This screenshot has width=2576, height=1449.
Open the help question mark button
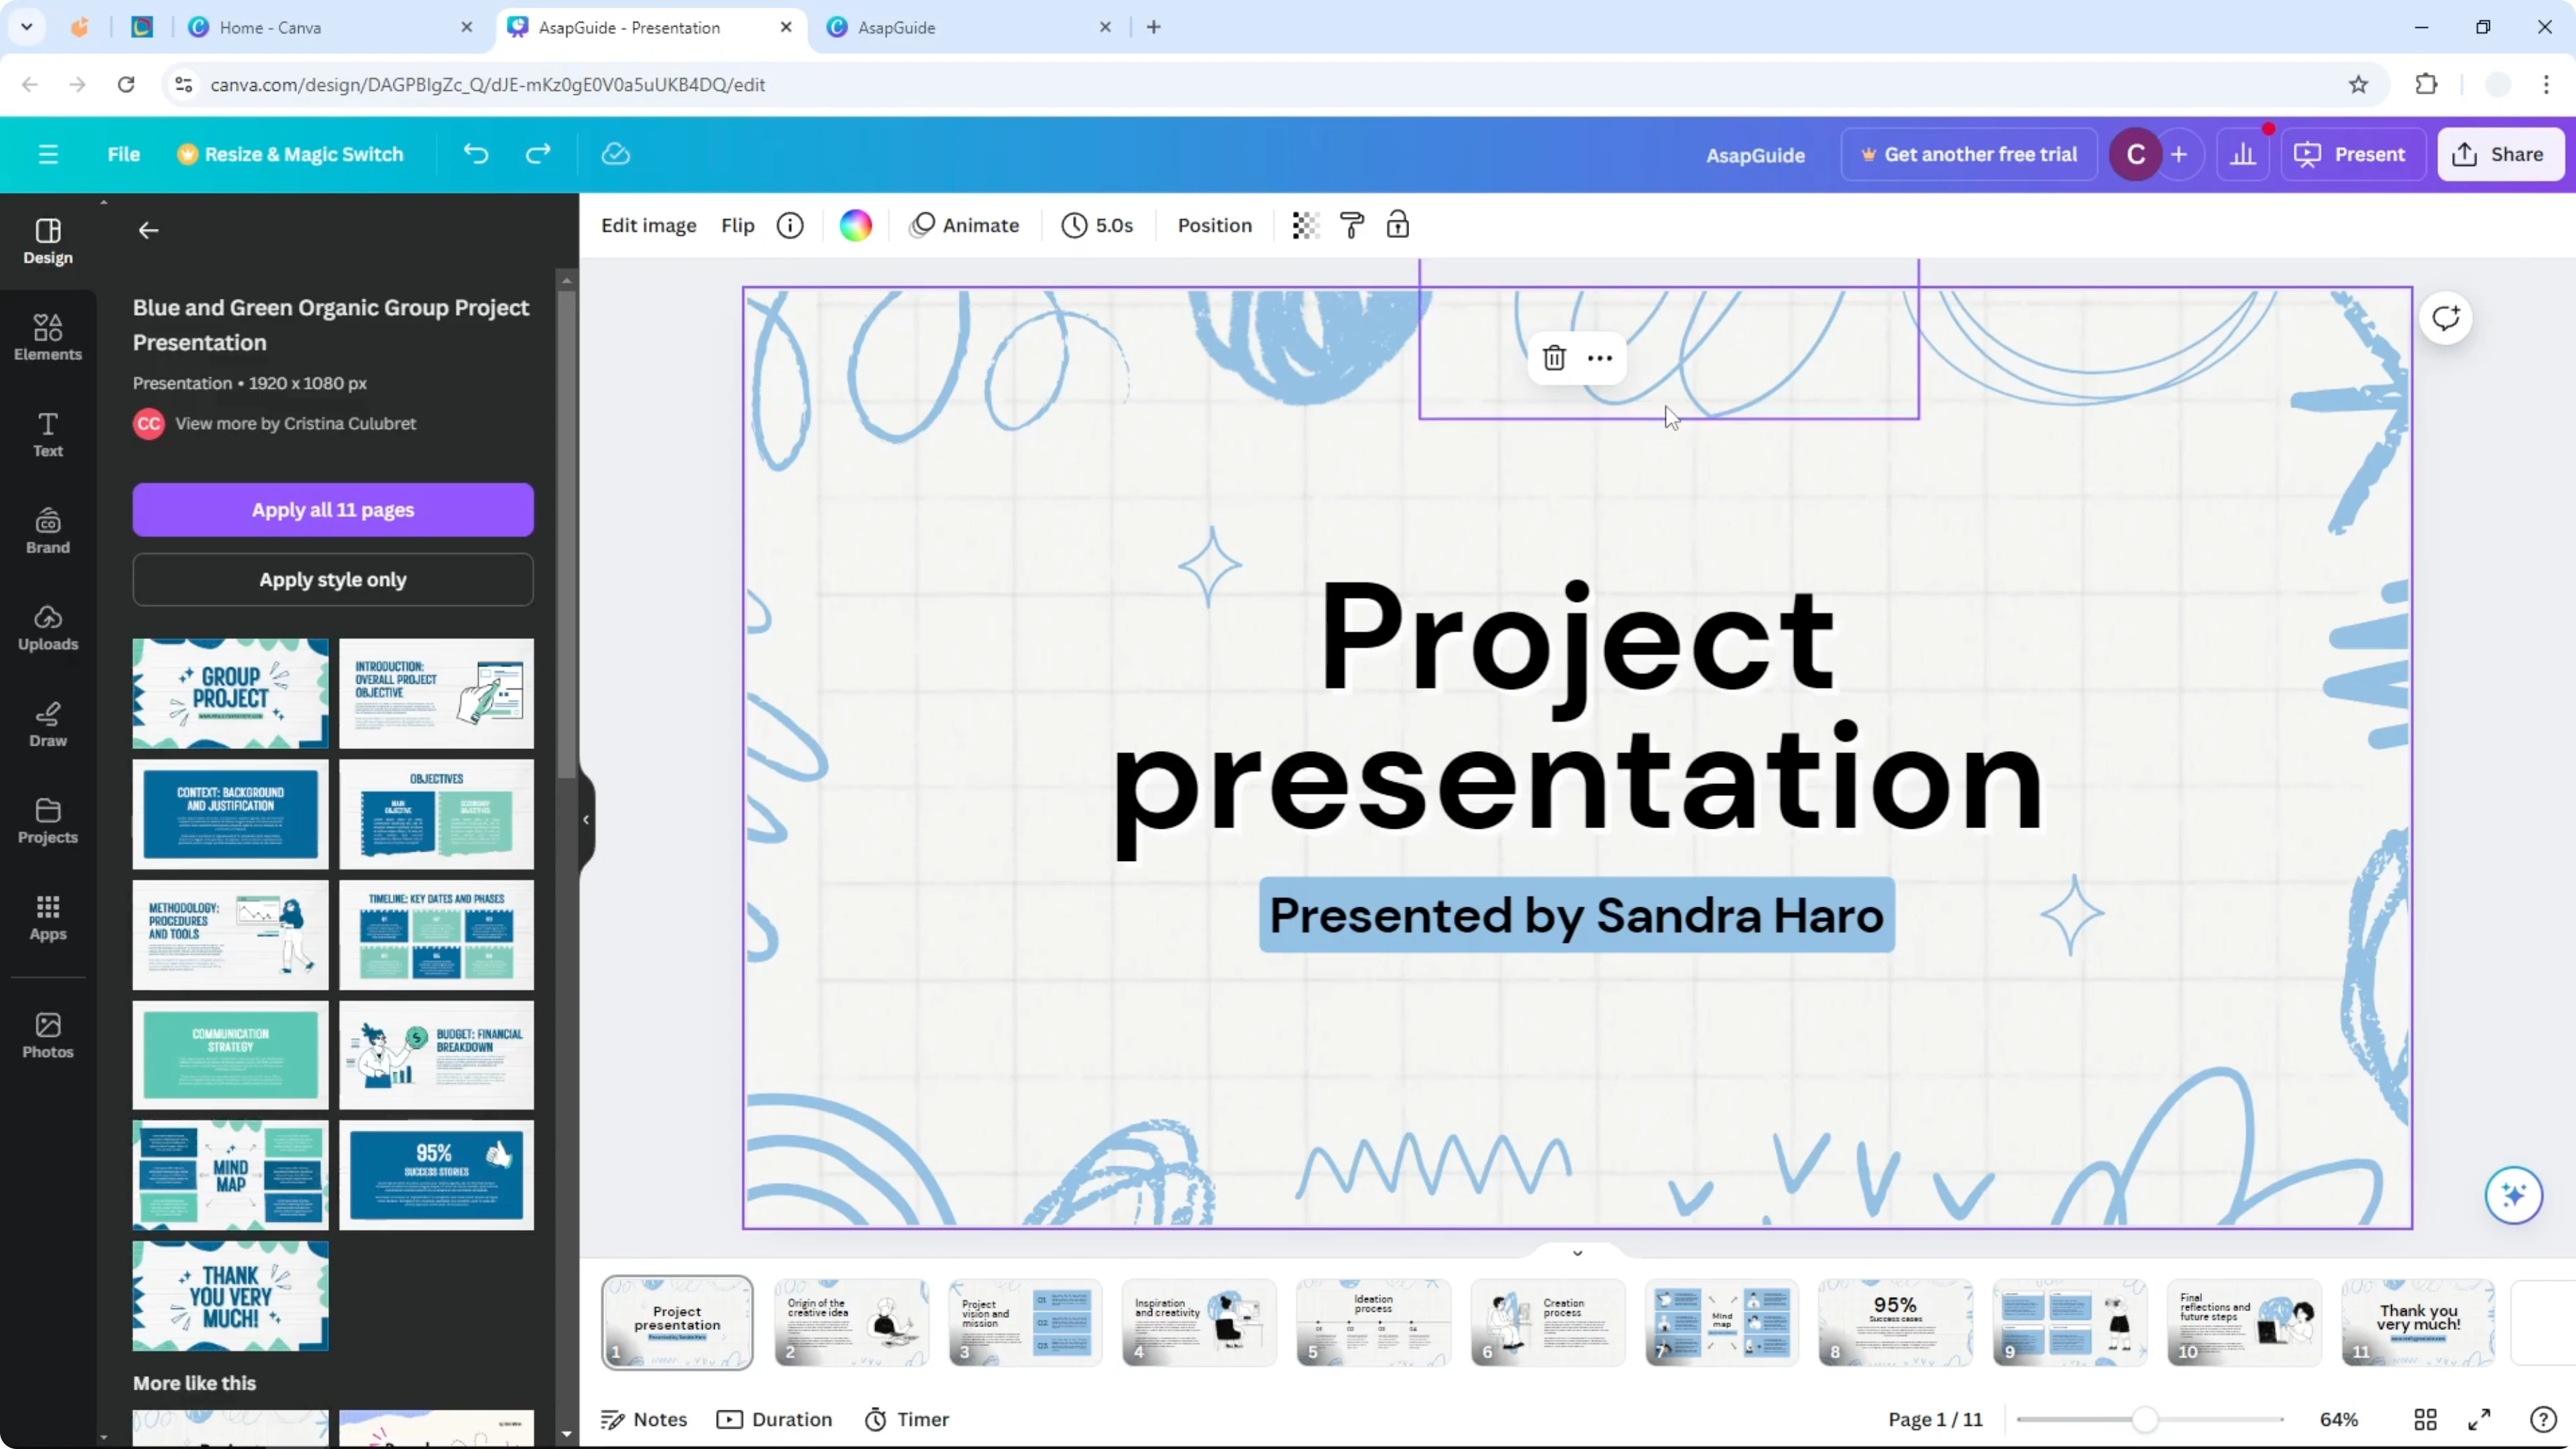[2543, 1419]
